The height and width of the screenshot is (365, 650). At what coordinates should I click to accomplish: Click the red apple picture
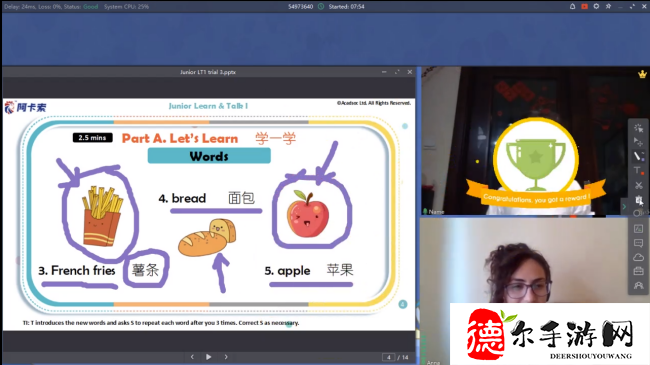(308, 214)
